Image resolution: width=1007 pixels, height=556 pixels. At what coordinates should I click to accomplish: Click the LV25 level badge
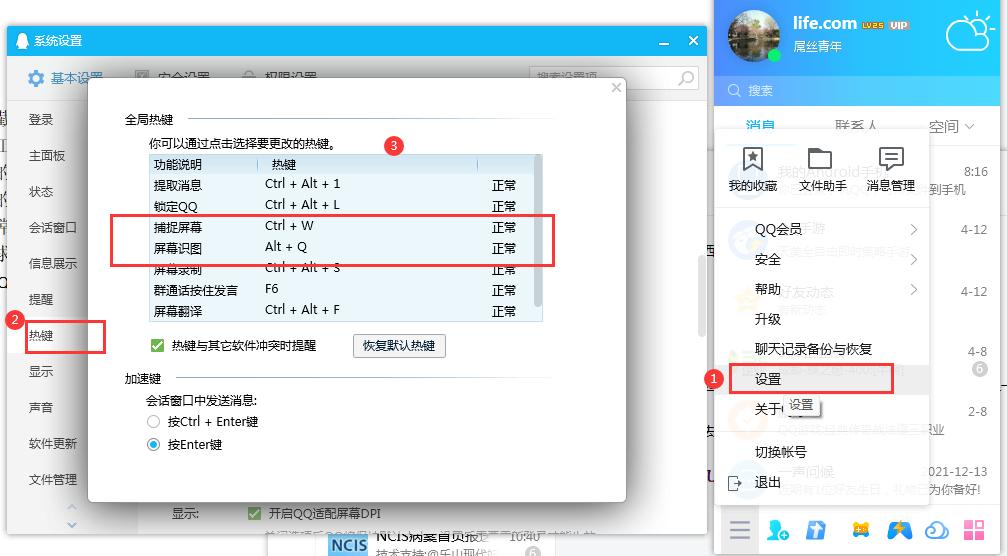(873, 25)
